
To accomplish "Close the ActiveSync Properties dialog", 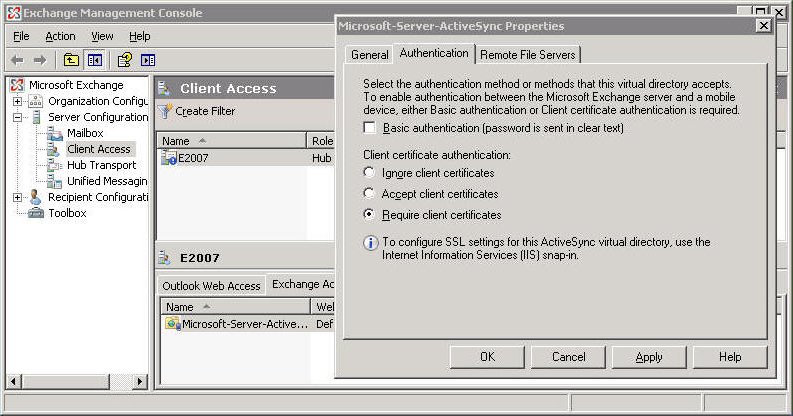I will (763, 25).
